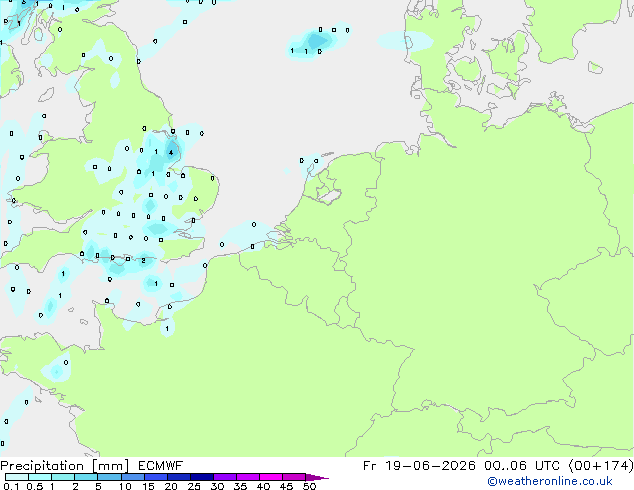634x490 pixels.
Task: Pick the 35–40 mm legend swatch
Action: coord(248,477)
